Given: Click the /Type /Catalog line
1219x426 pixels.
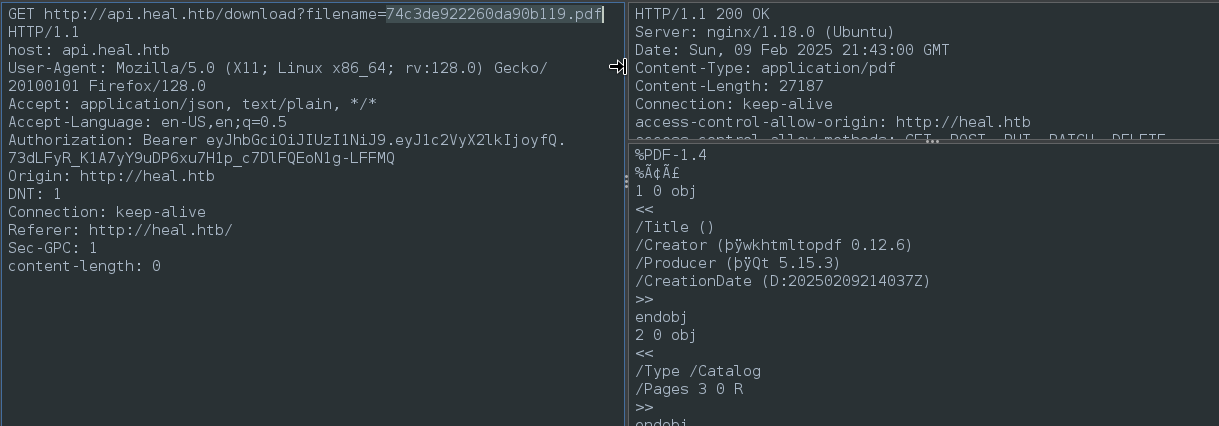Looking at the screenshot, I should pyautogui.click(x=698, y=371).
